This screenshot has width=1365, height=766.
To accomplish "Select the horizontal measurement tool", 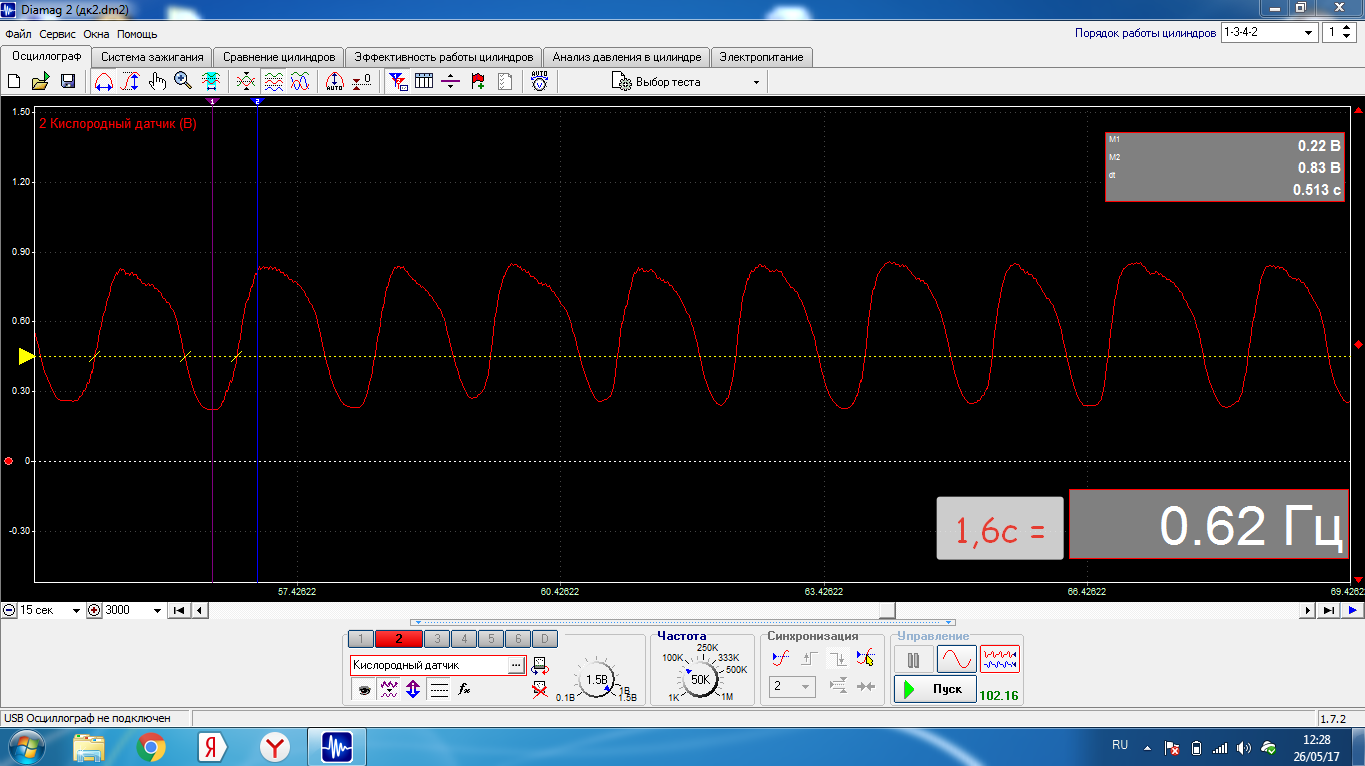I will pyautogui.click(x=104, y=82).
